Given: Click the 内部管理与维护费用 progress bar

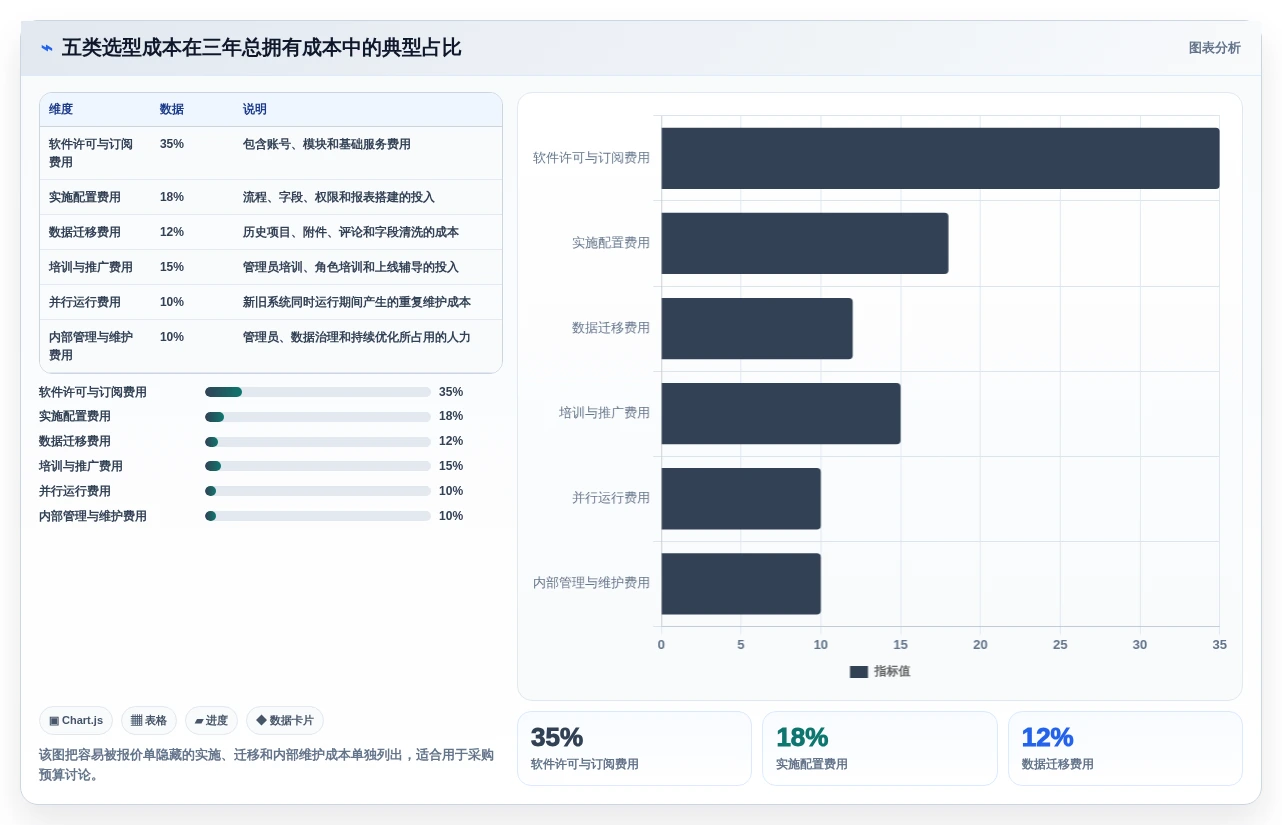Looking at the screenshot, I should pyautogui.click(x=318, y=516).
